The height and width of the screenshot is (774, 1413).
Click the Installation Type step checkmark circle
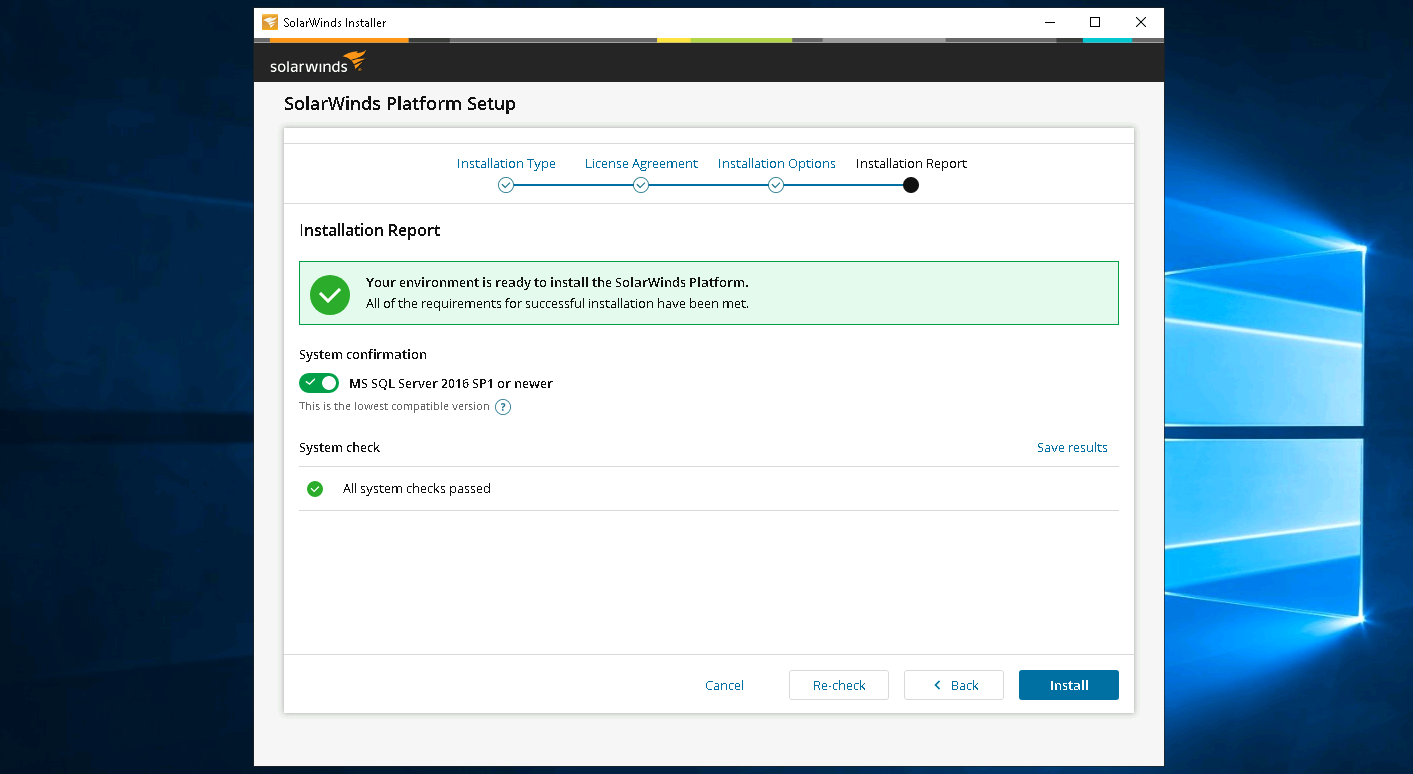coord(506,185)
